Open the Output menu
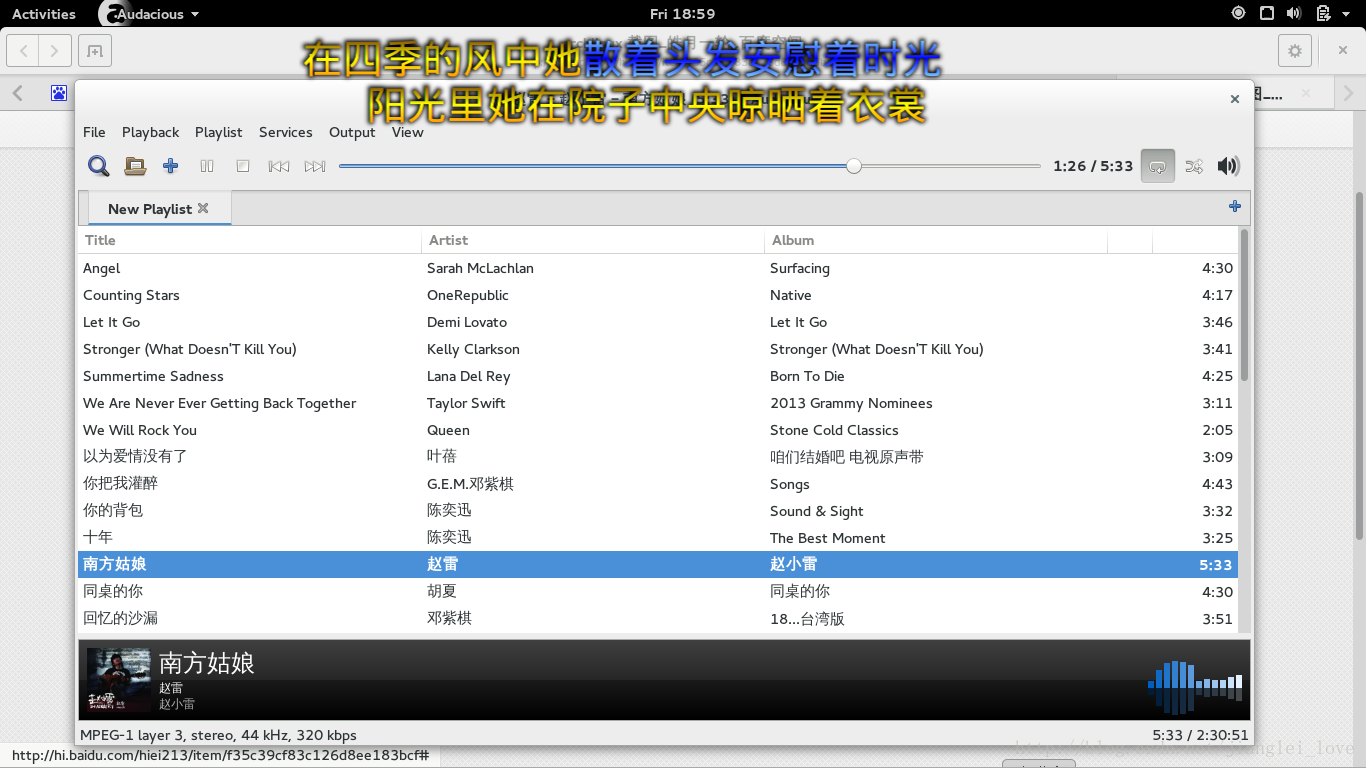Screen dimensions: 1366x768 pyautogui.click(x=352, y=132)
